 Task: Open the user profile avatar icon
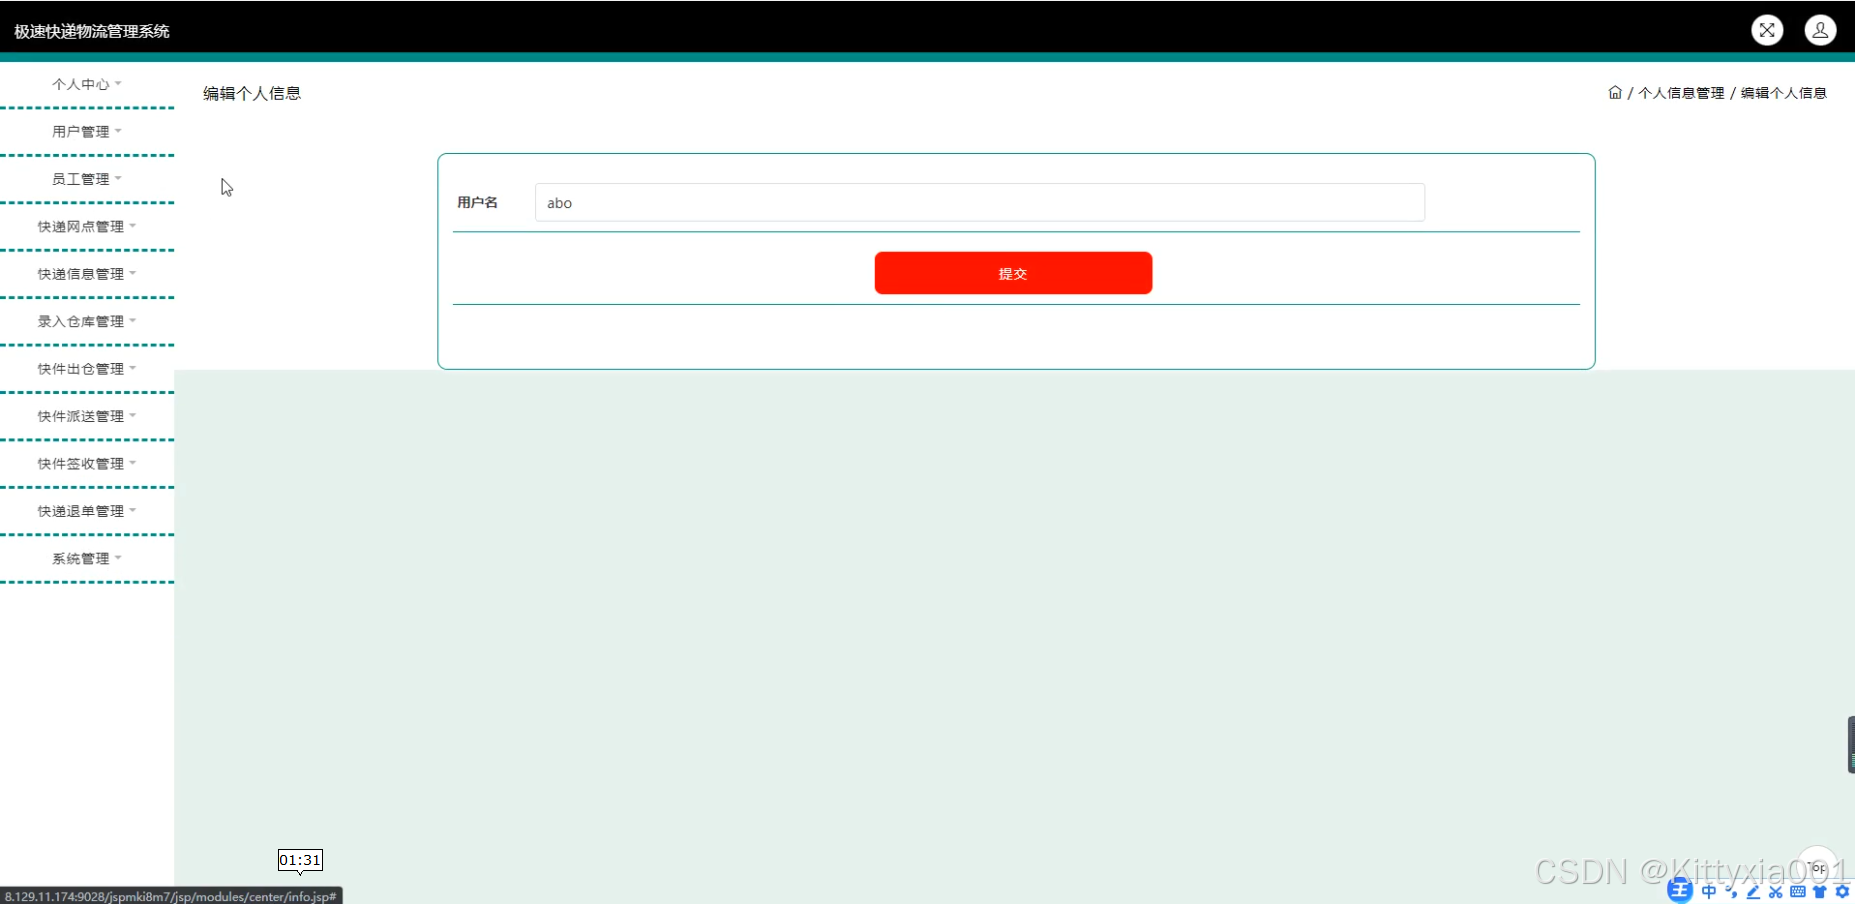pyautogui.click(x=1820, y=30)
